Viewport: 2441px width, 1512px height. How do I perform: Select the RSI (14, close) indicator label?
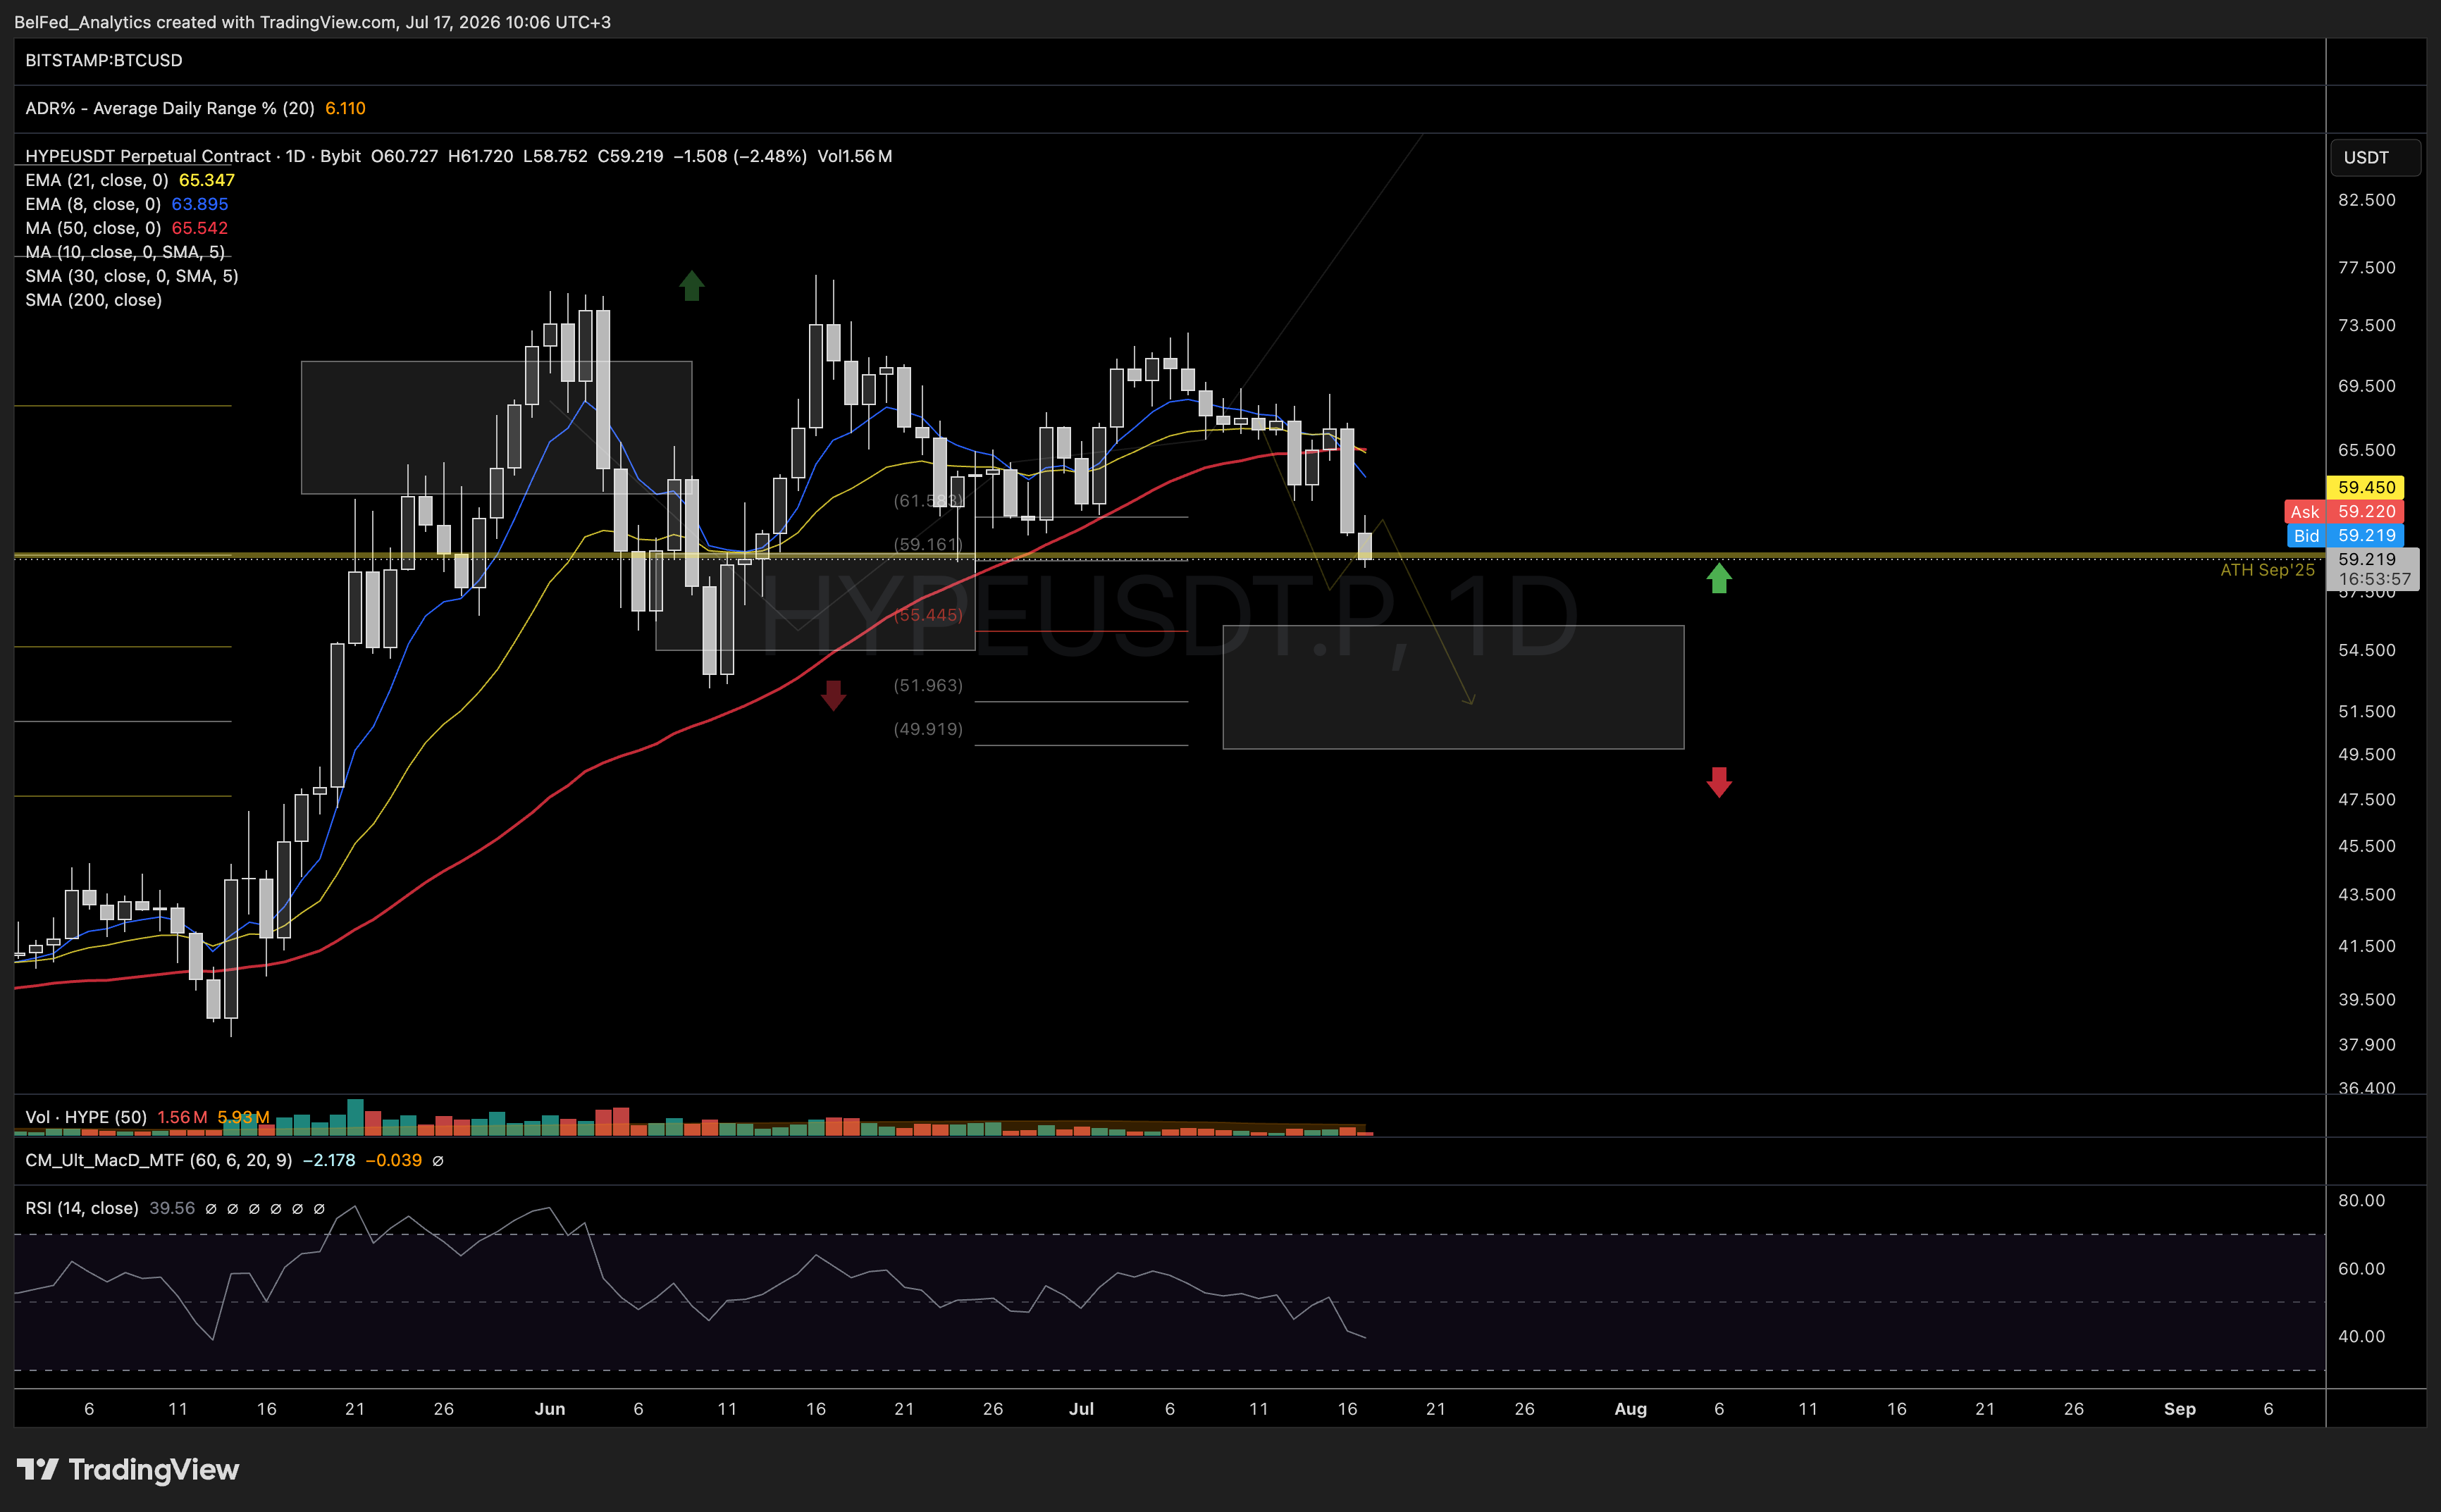pyautogui.click(x=82, y=1208)
